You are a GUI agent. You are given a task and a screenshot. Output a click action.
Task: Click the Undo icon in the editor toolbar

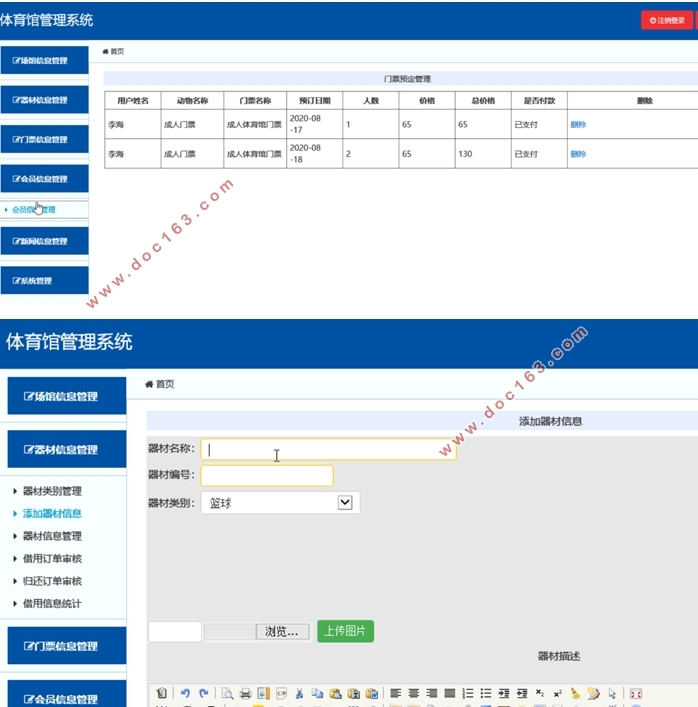(185, 693)
